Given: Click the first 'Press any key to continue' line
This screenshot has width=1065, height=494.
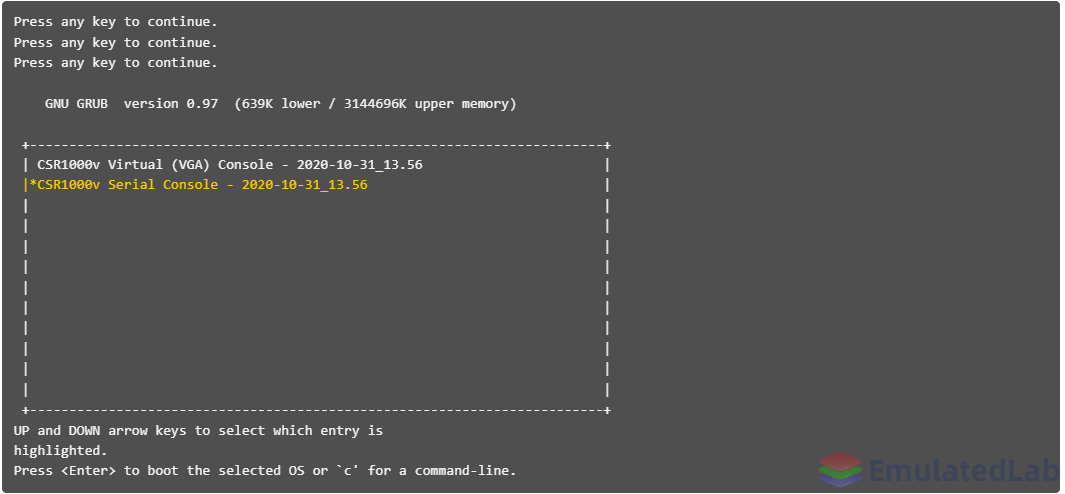Looking at the screenshot, I should coord(115,22).
